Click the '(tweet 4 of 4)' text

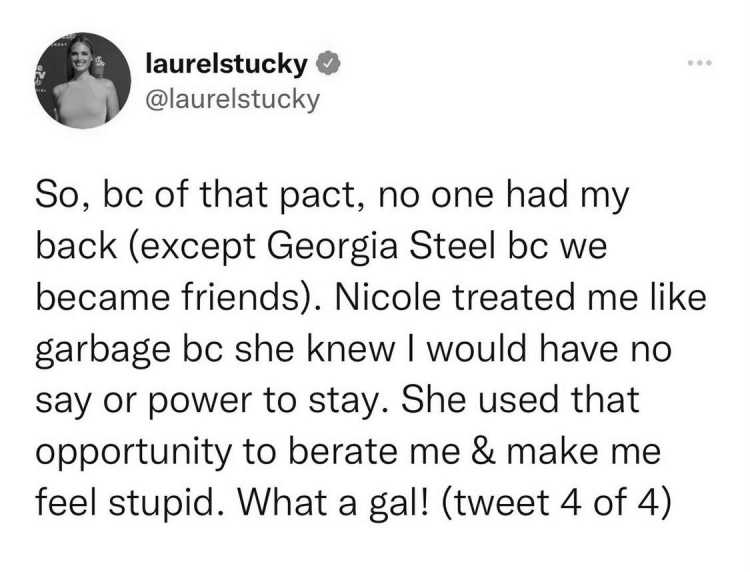tap(556, 503)
